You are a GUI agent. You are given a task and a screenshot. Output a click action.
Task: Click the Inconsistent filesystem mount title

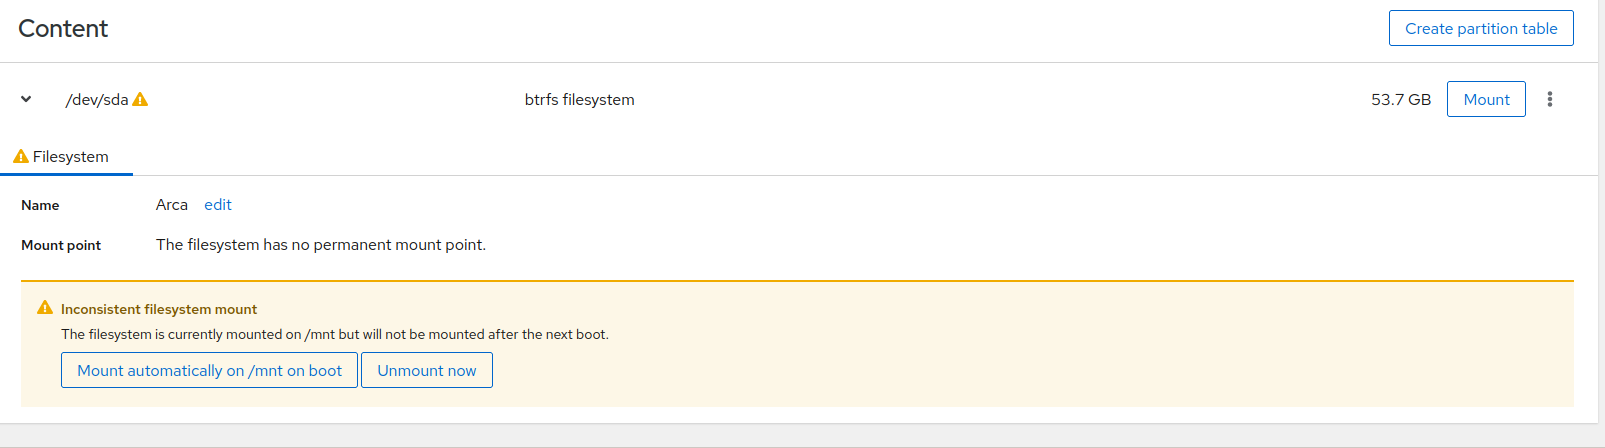click(159, 309)
